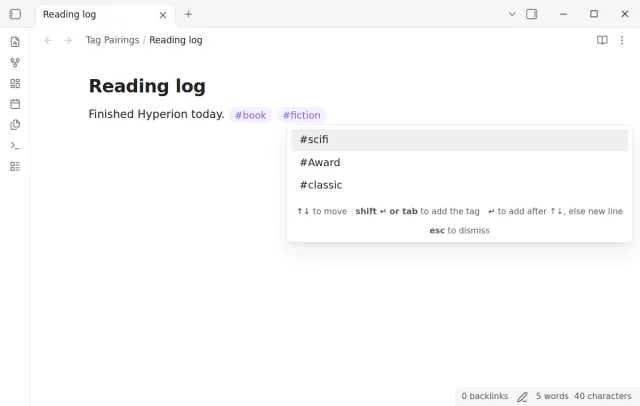Screen dimensions: 640x406
Task: Open the command palette
Action: click(x=15, y=146)
